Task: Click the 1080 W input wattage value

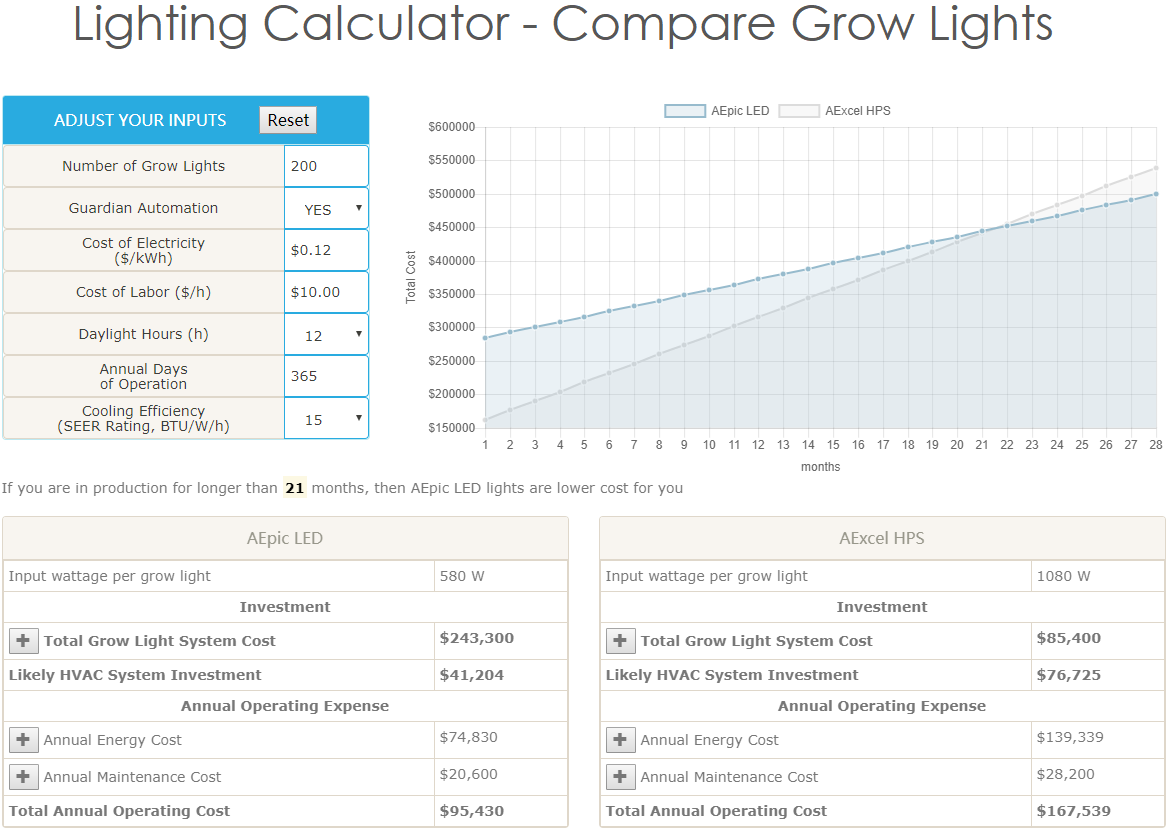Action: [x=1063, y=576]
